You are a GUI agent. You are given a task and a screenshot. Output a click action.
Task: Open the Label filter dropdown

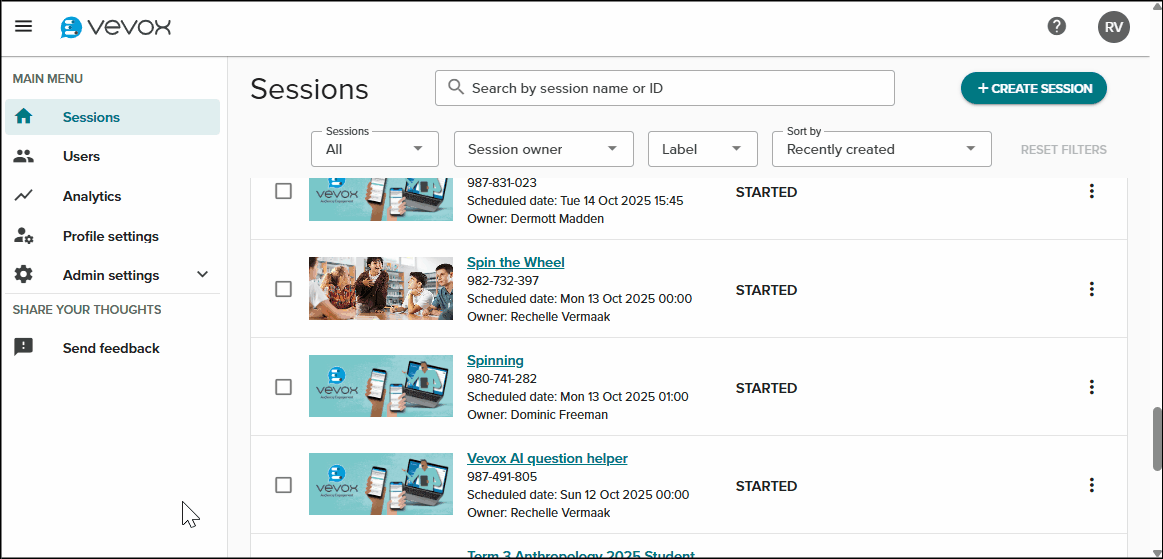[702, 149]
